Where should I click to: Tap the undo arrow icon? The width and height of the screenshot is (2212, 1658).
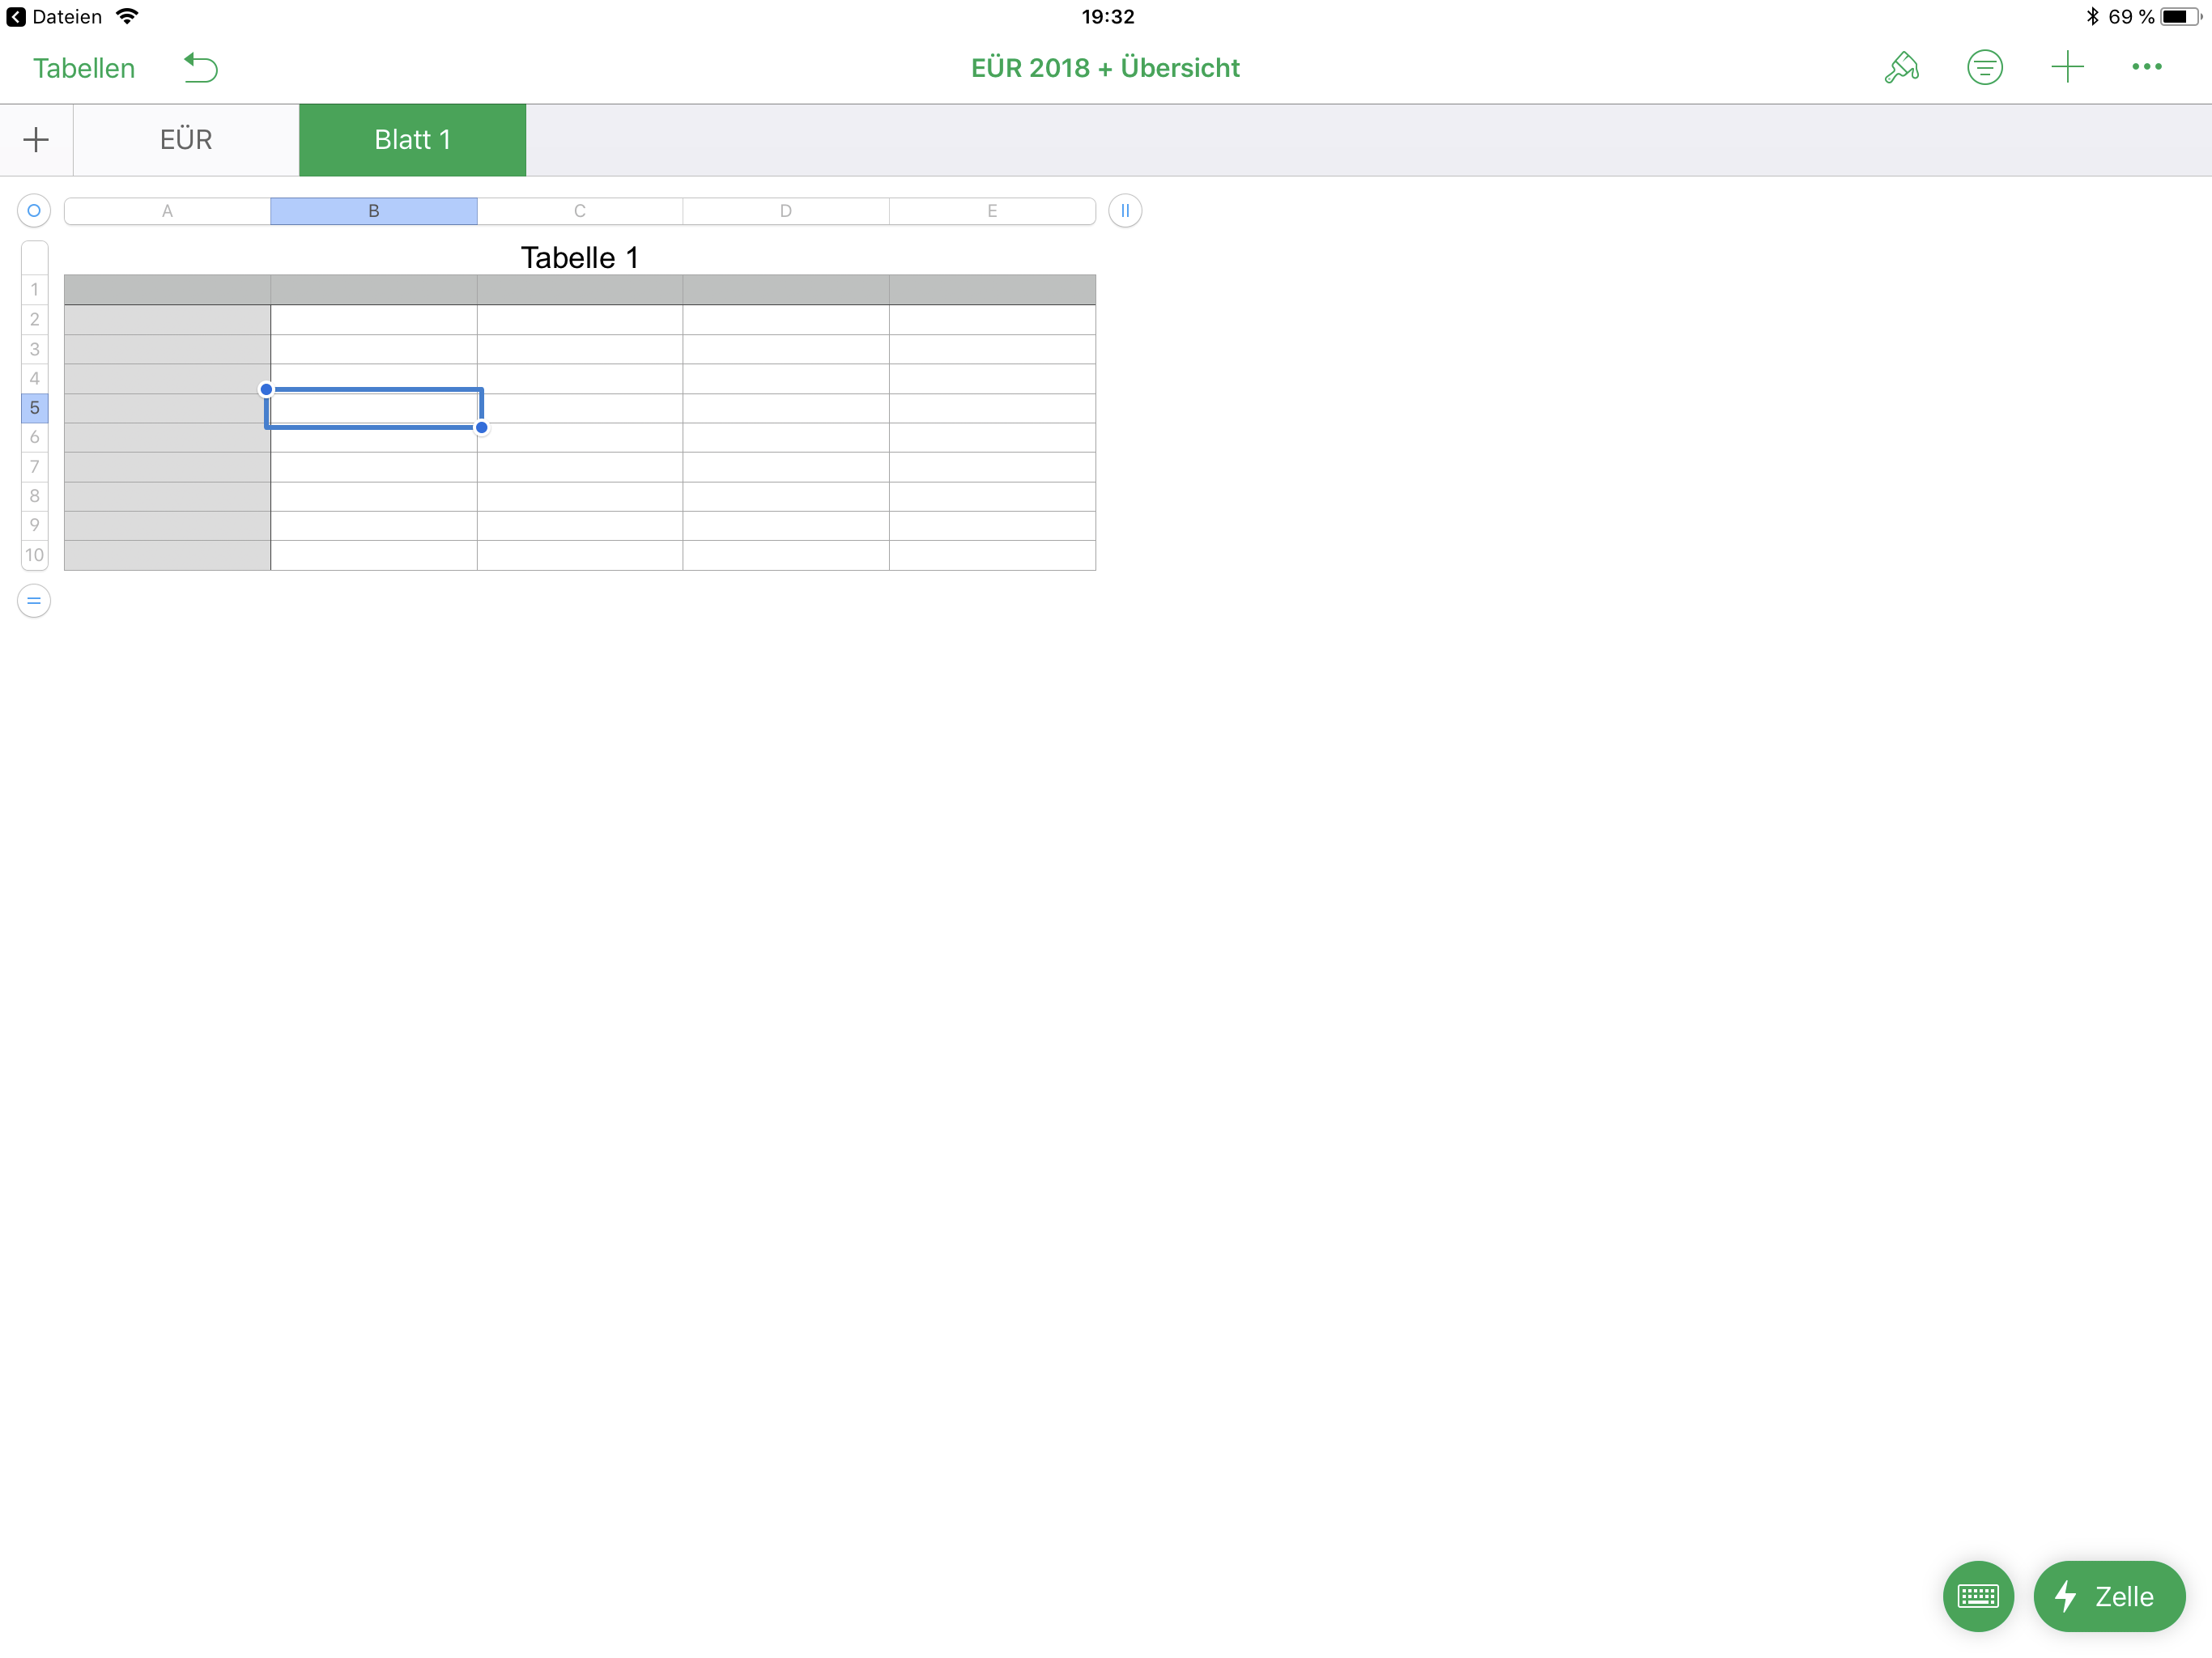pos(201,68)
